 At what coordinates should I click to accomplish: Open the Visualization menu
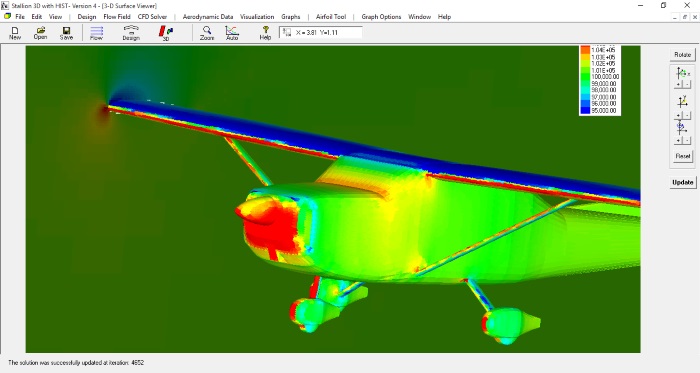pyautogui.click(x=257, y=17)
